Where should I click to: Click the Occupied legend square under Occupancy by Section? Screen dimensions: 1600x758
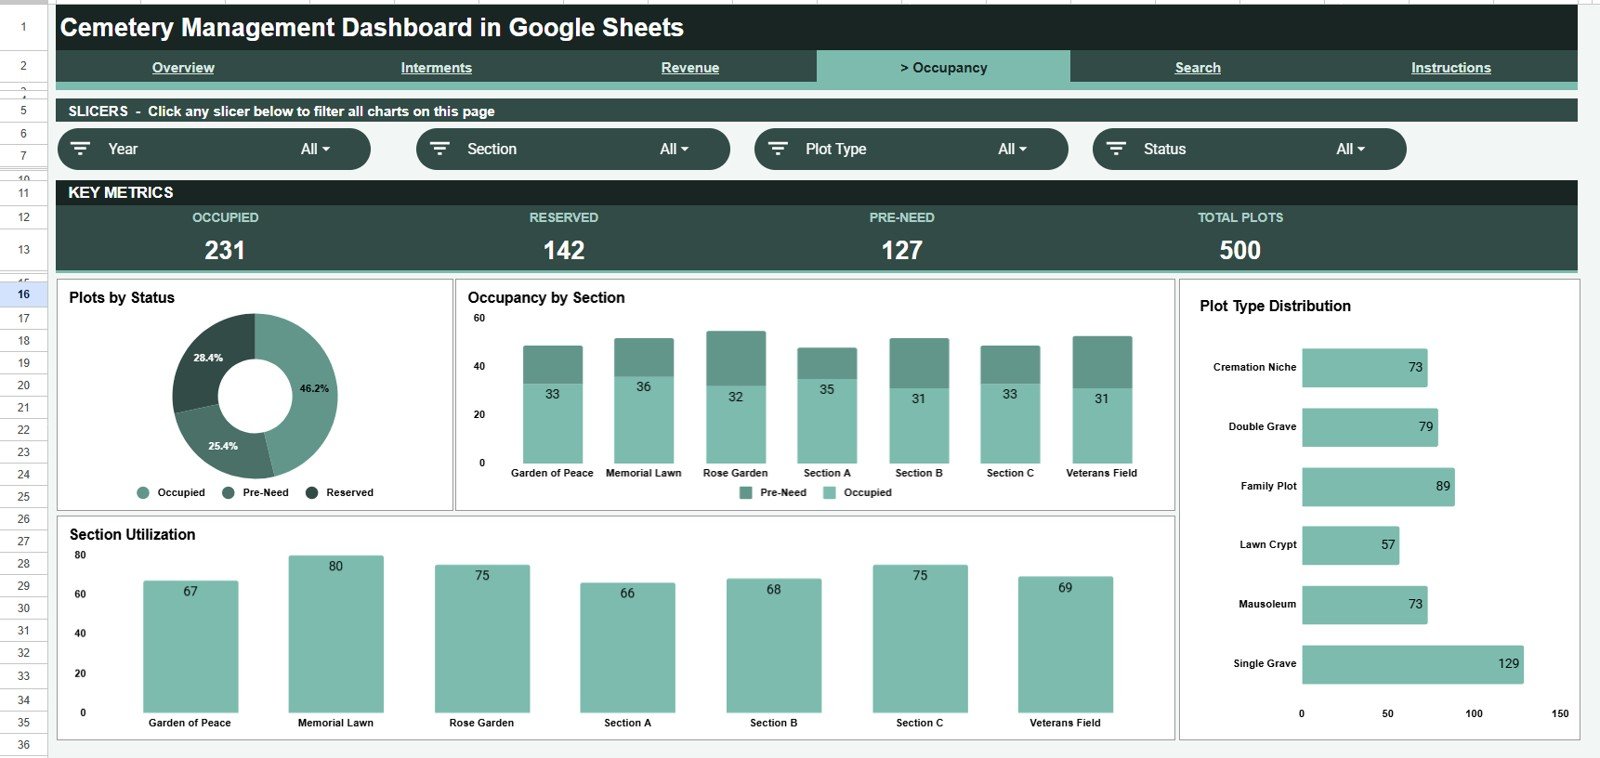point(829,493)
